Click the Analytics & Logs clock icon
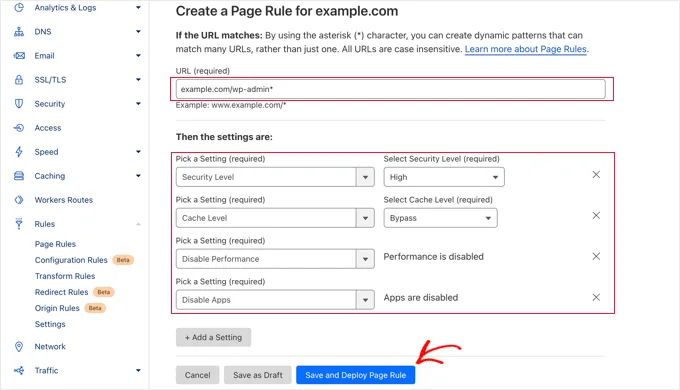This screenshot has height=390, width=680. [x=19, y=7]
